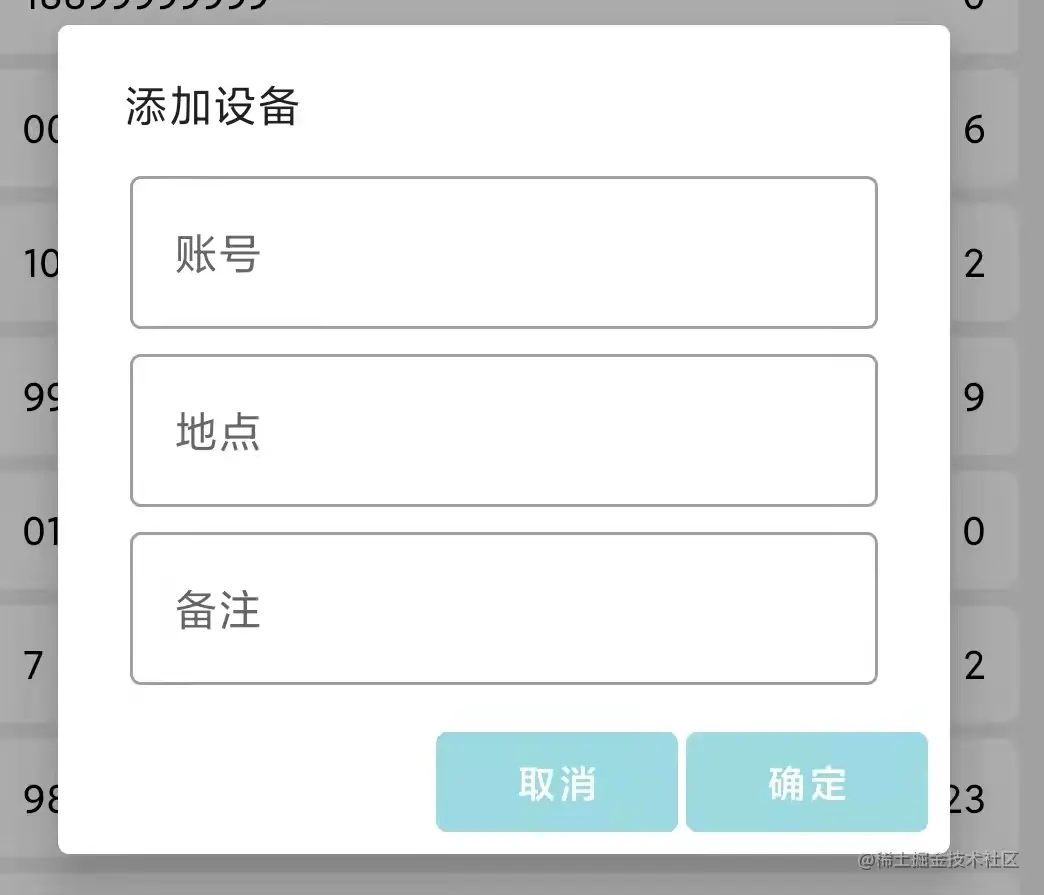Tap the dimmed row starting with 7
Image resolution: width=1044 pixels, height=895 pixels.
(x=34, y=665)
